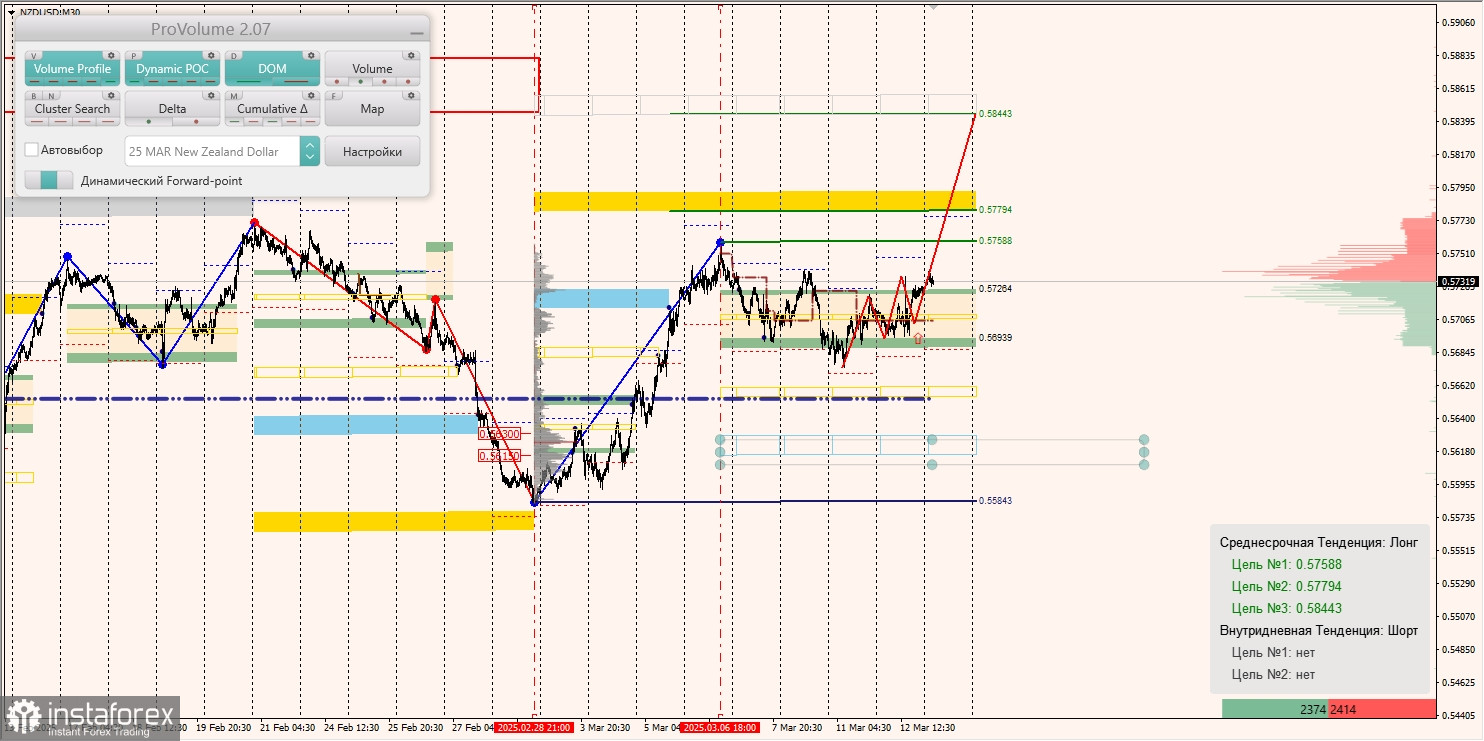
Task: Click the 0.57588 target level label
Action: click(995, 241)
